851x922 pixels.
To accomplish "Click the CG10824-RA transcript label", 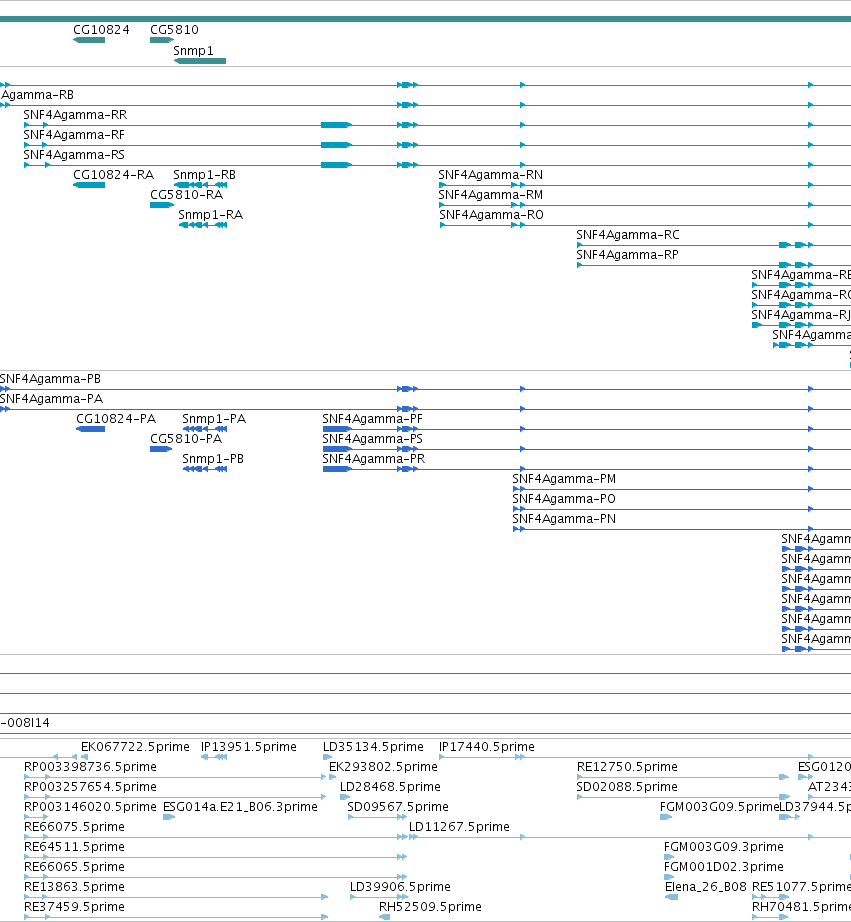I will 114,175.
